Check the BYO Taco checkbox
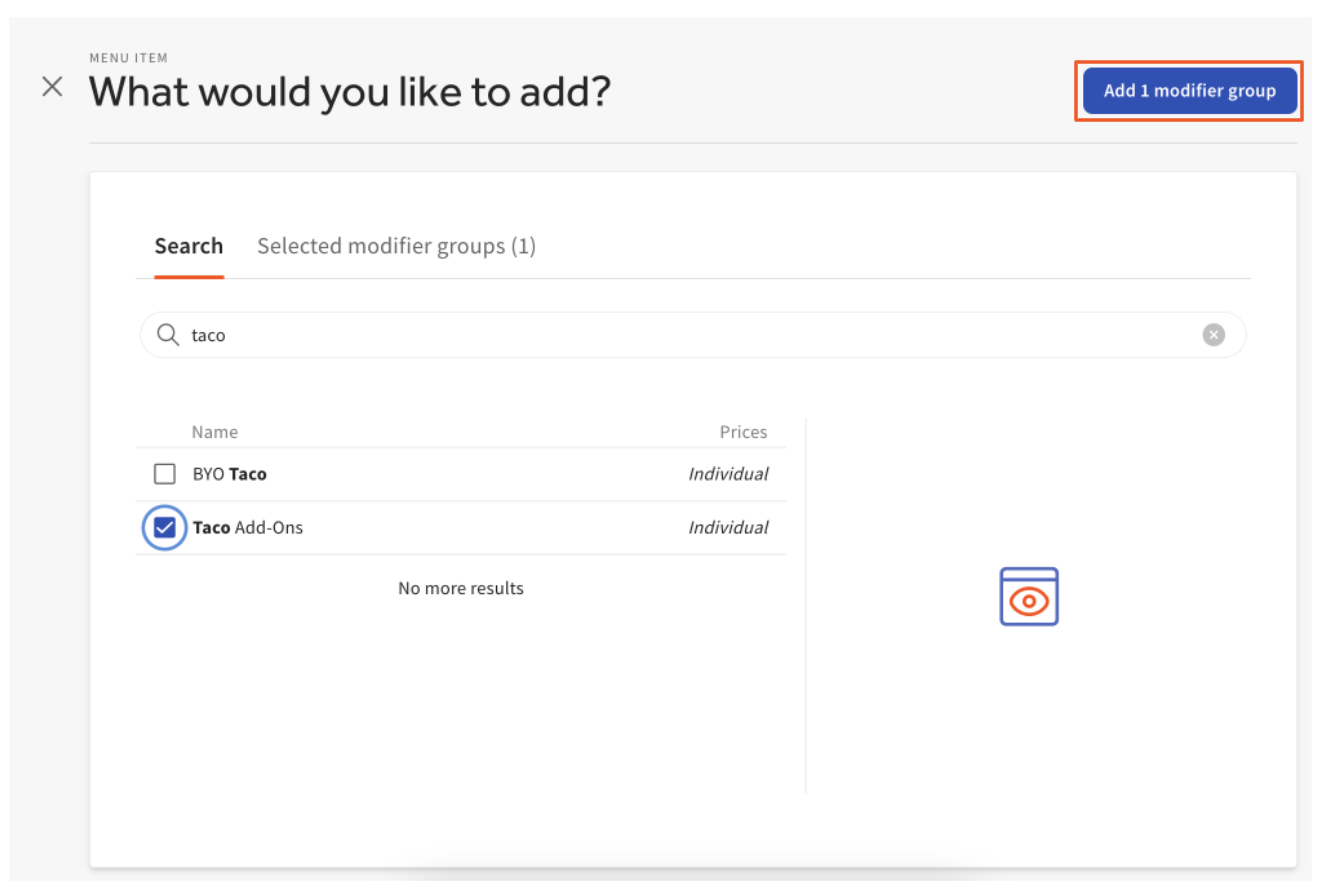Viewport: 1328px width, 890px height. [165, 474]
